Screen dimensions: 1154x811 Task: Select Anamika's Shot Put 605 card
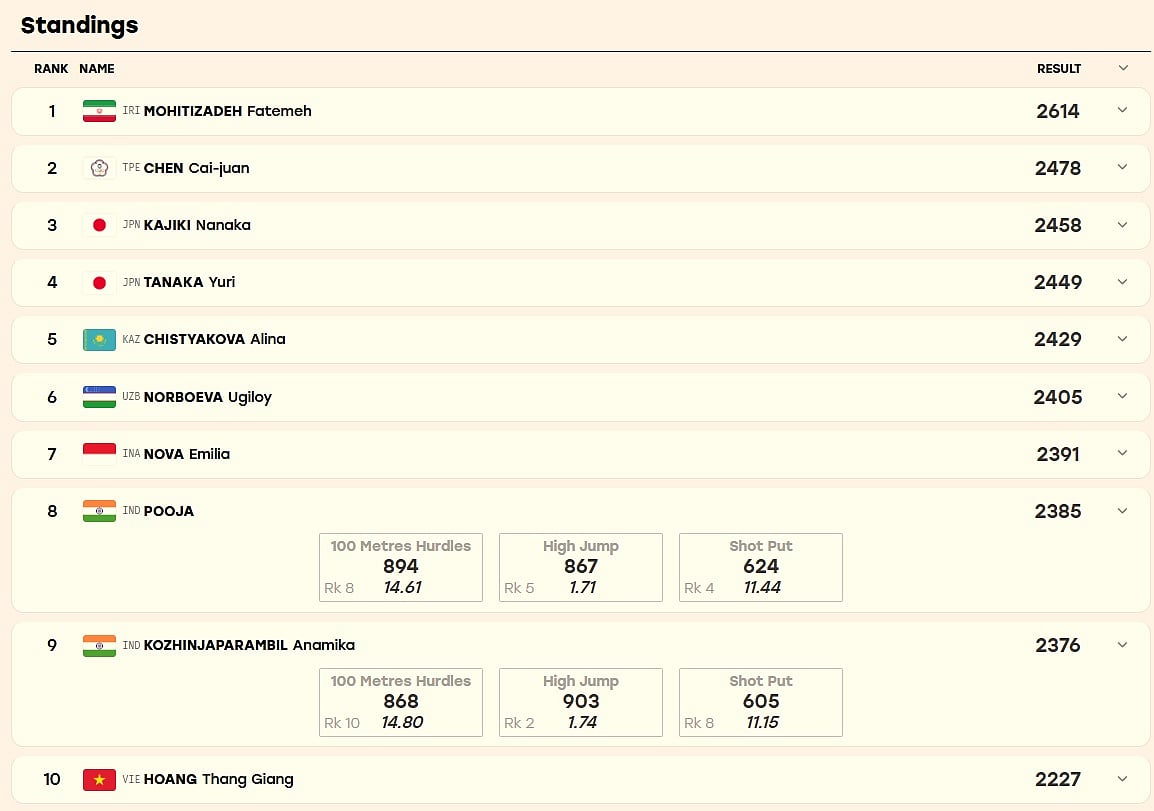click(x=761, y=702)
